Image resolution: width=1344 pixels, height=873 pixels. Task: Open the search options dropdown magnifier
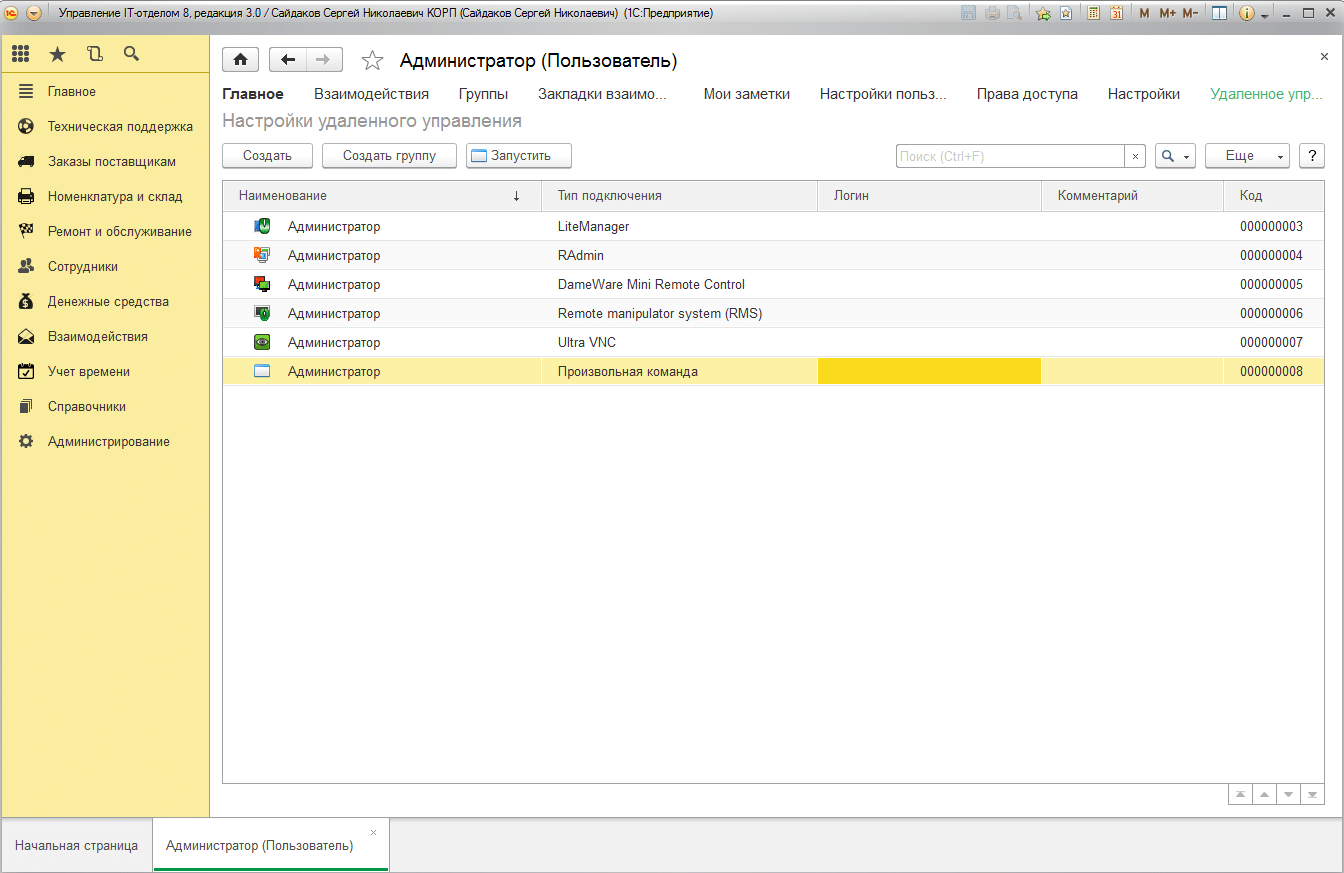pyautogui.click(x=1175, y=156)
